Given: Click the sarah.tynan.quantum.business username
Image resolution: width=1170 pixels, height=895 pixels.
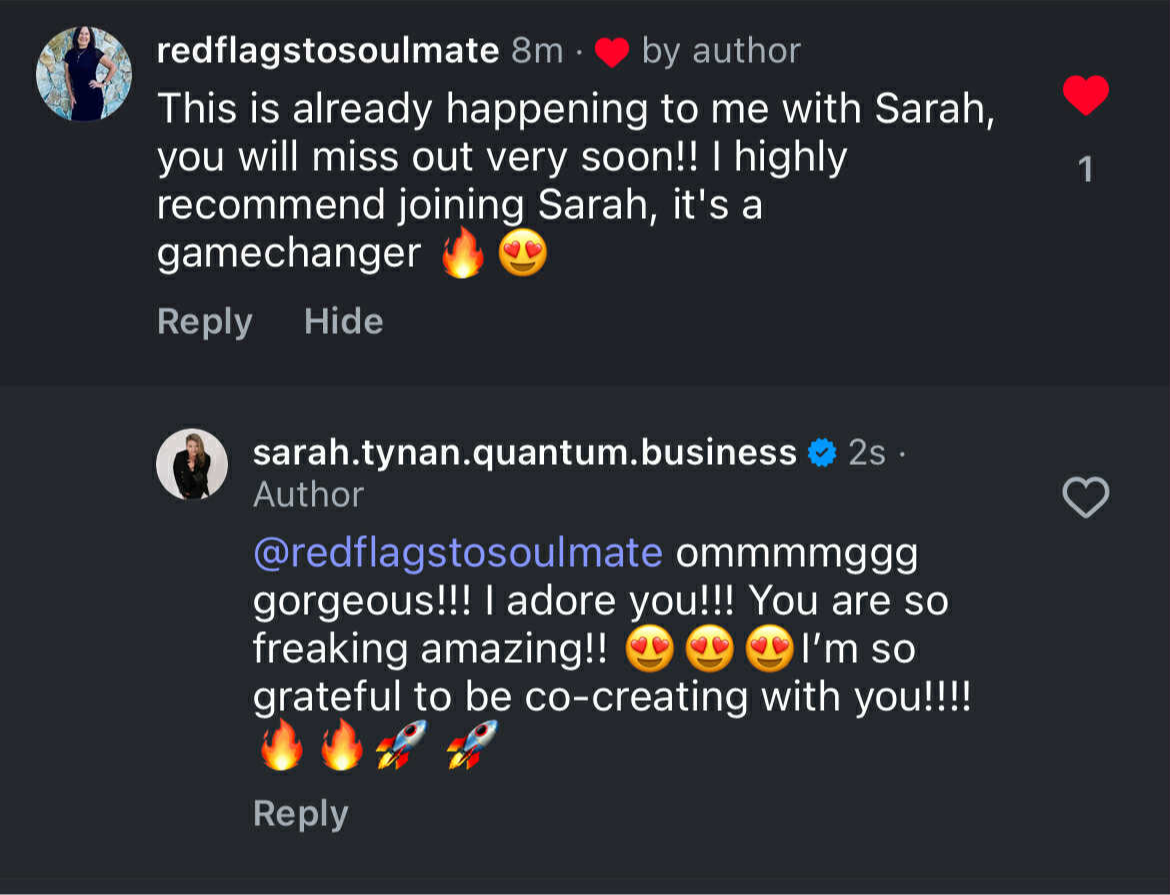Looking at the screenshot, I should pyautogui.click(x=525, y=453).
